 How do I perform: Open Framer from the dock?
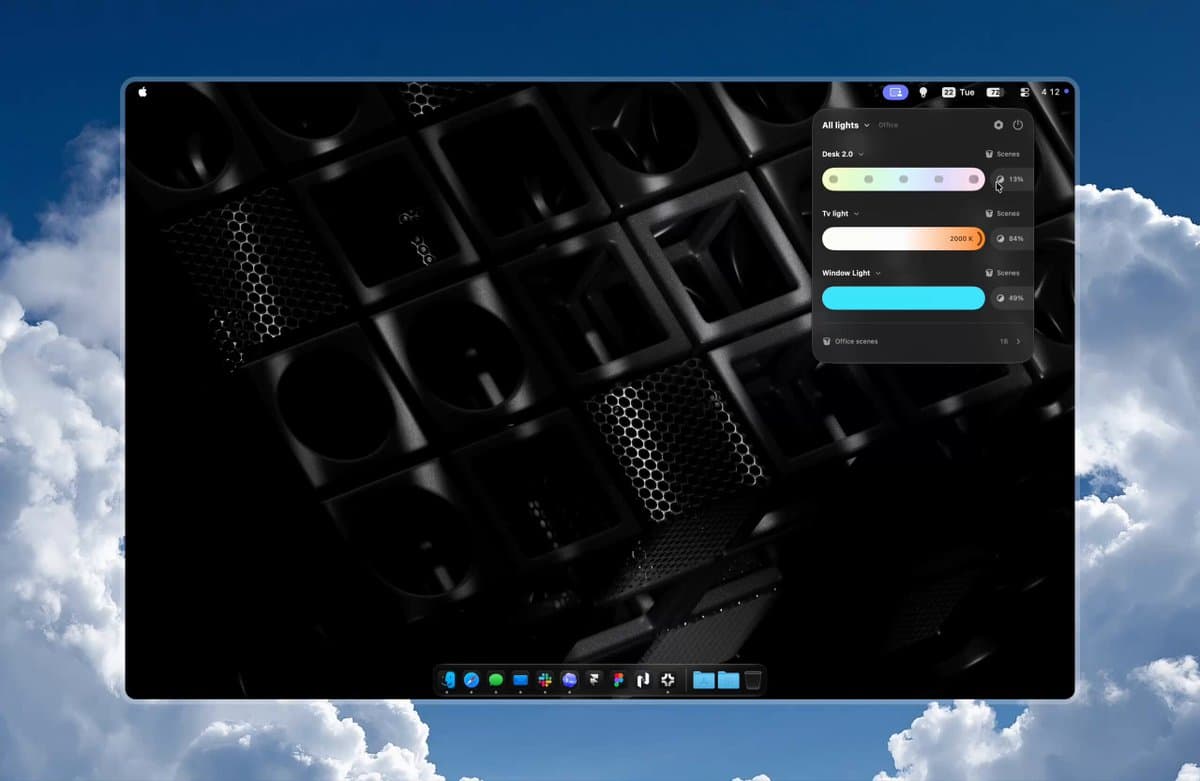coord(594,680)
